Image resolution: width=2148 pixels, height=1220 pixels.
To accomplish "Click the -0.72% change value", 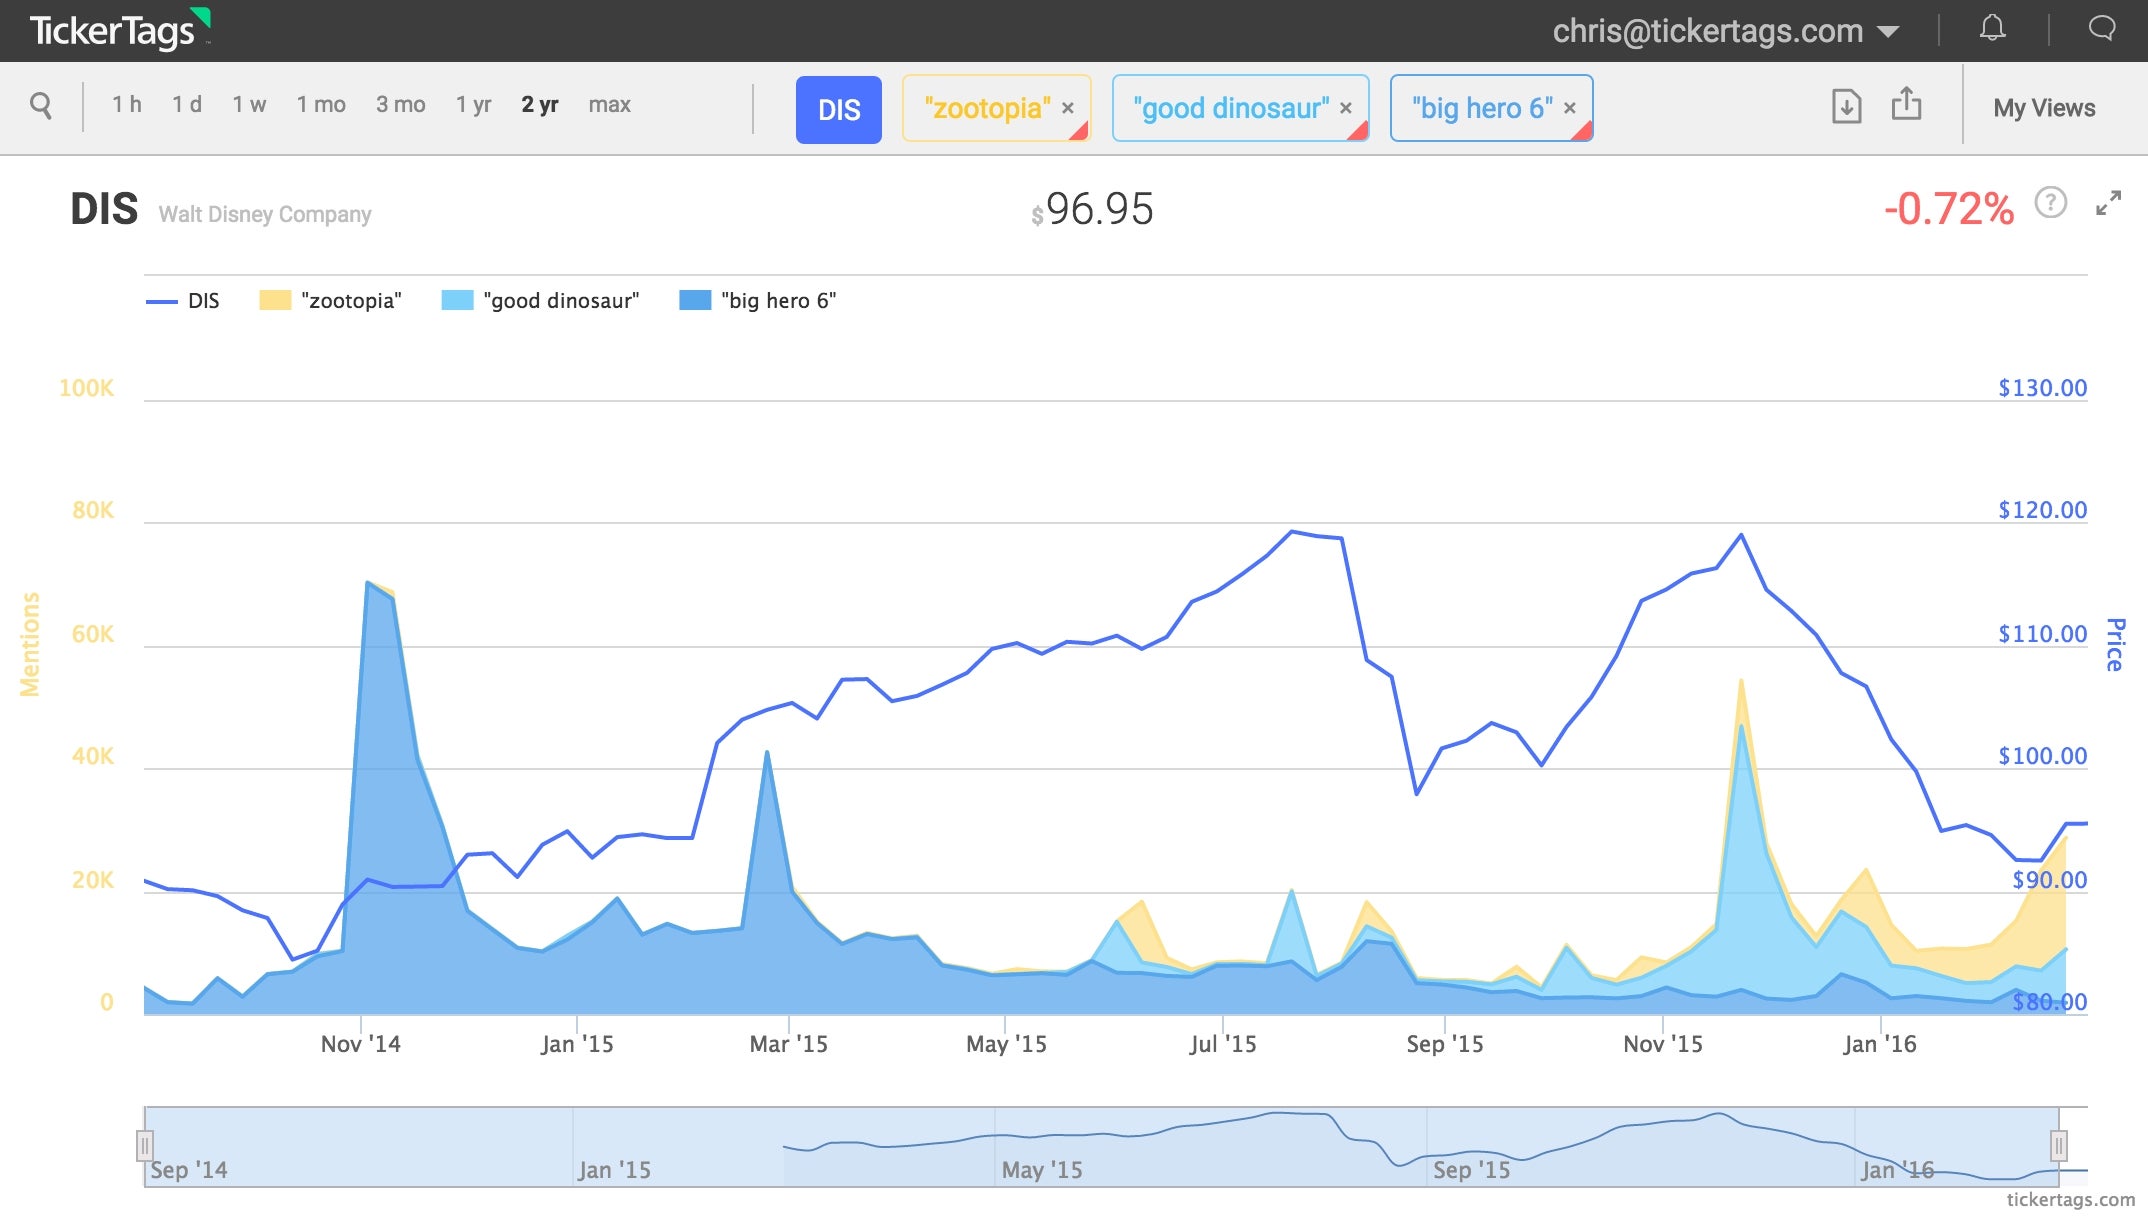I will click(x=1948, y=209).
